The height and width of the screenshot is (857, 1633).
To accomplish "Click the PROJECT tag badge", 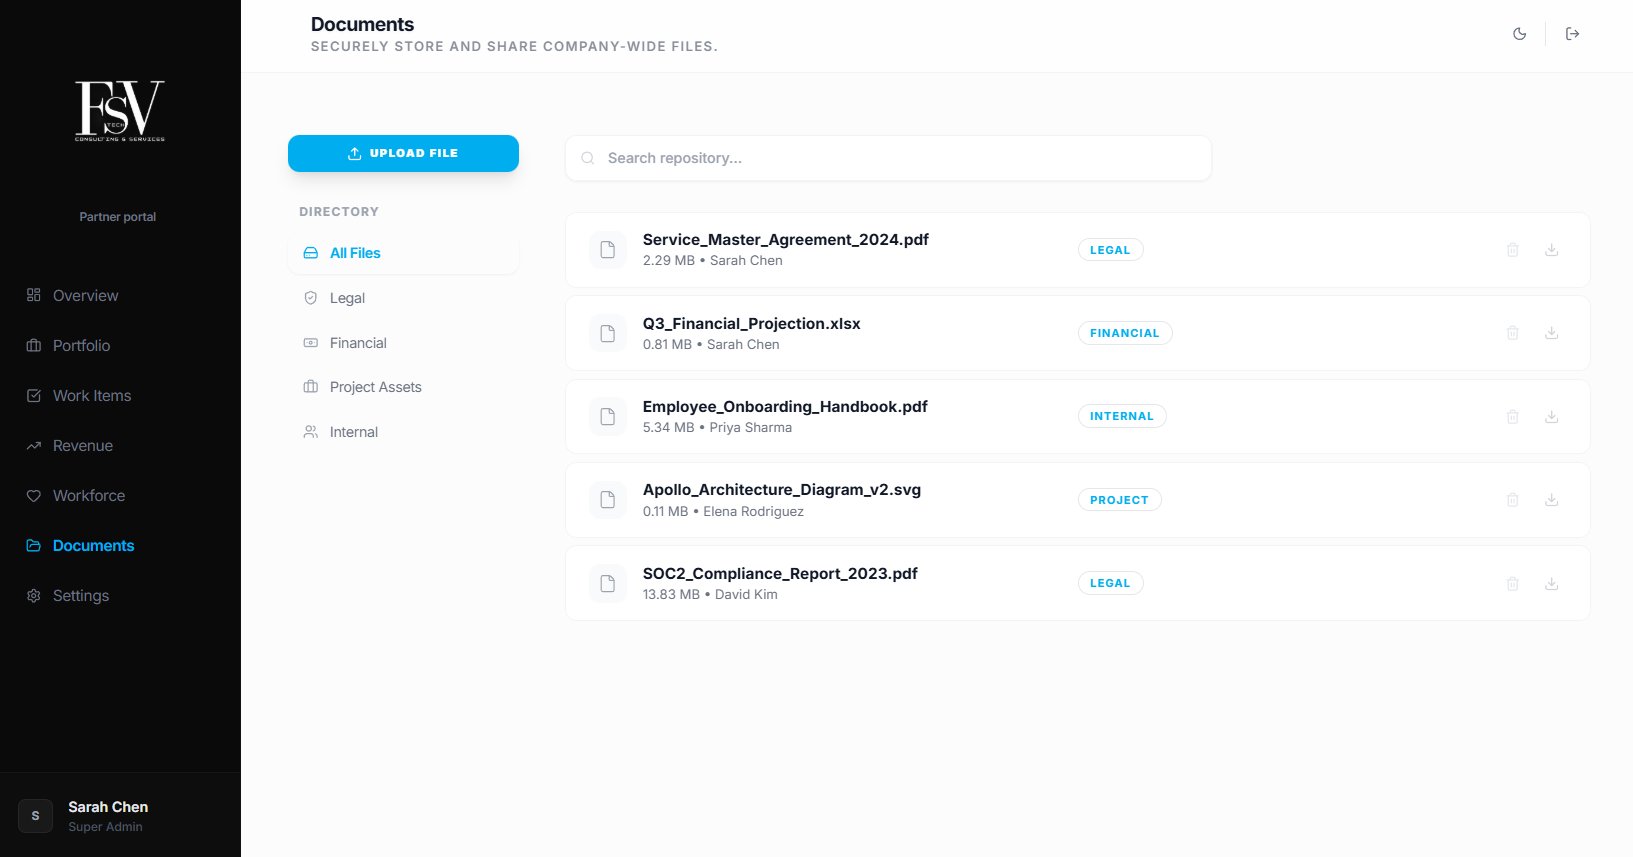I will tap(1119, 500).
